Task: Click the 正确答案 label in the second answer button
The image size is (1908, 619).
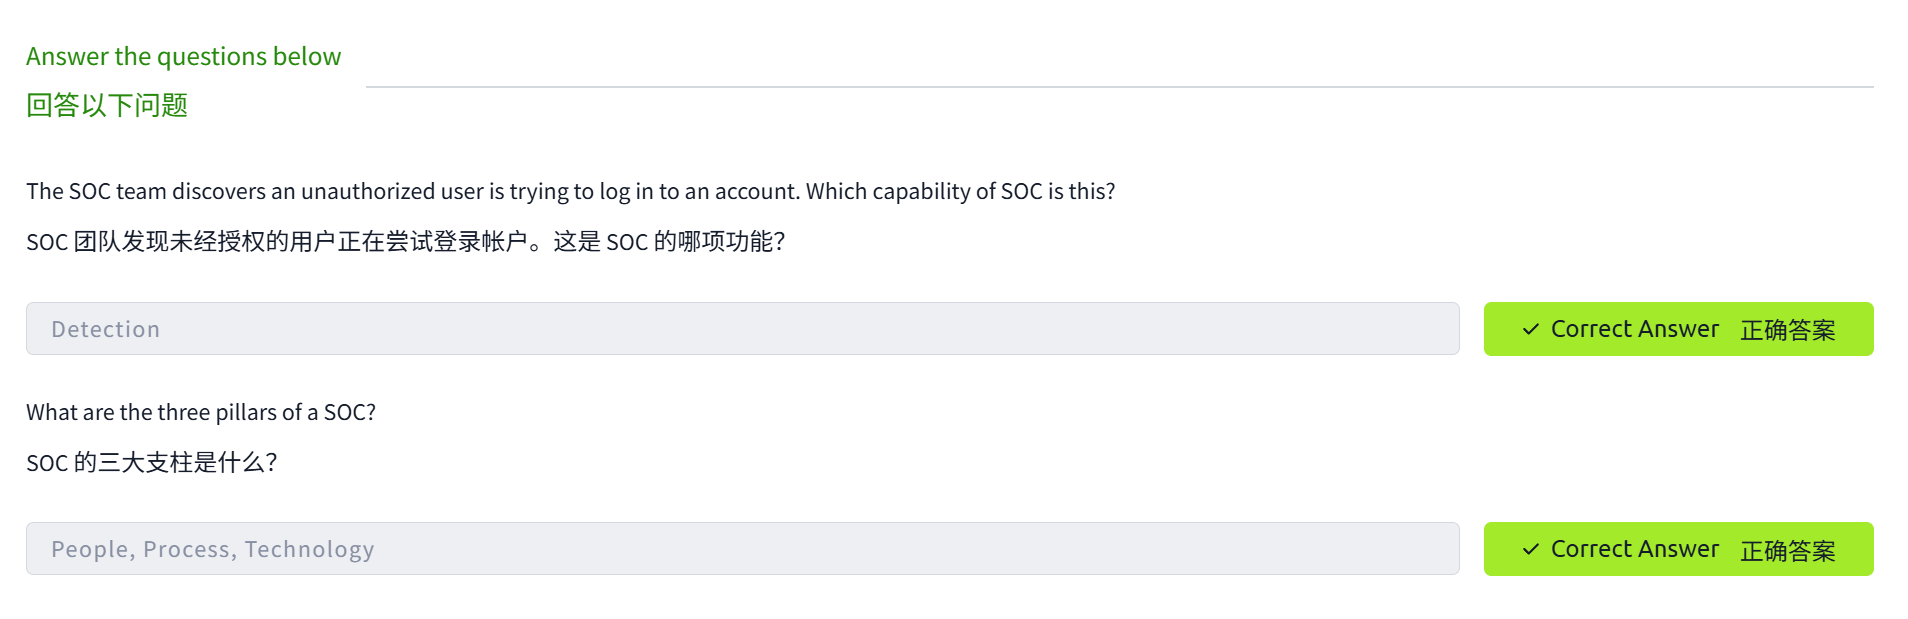Action: click(x=1787, y=550)
